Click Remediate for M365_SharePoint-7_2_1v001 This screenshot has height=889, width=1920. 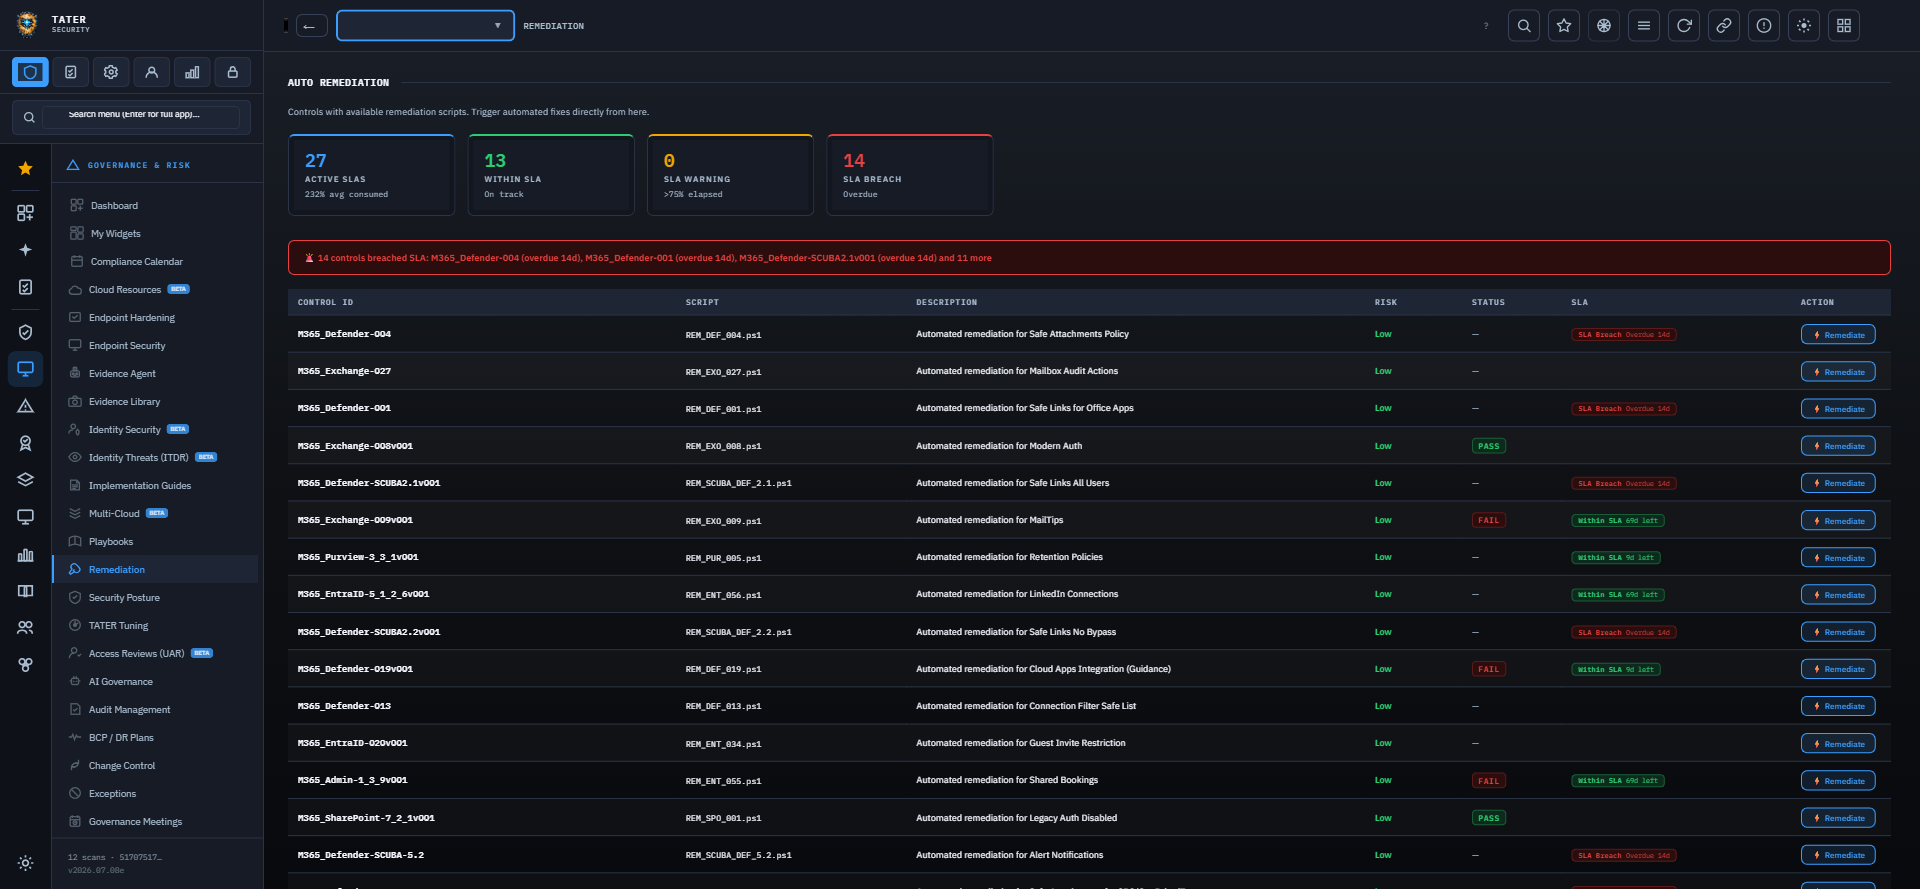(x=1838, y=818)
